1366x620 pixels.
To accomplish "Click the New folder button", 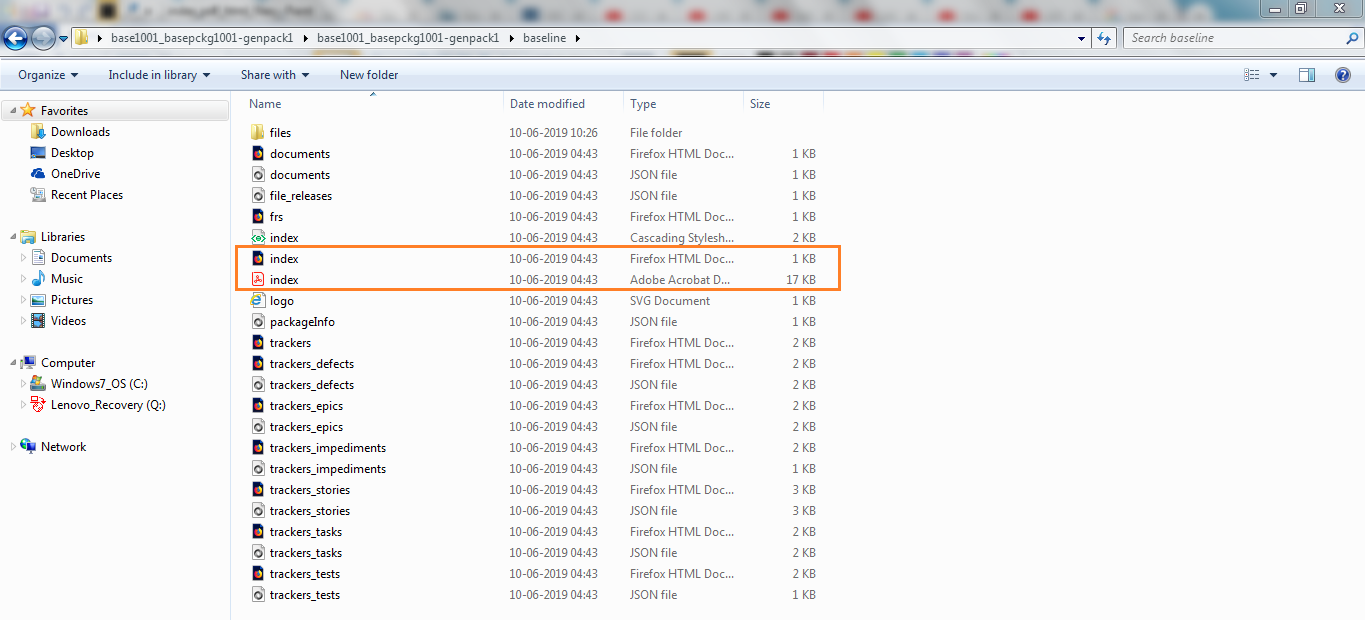I will coord(369,75).
